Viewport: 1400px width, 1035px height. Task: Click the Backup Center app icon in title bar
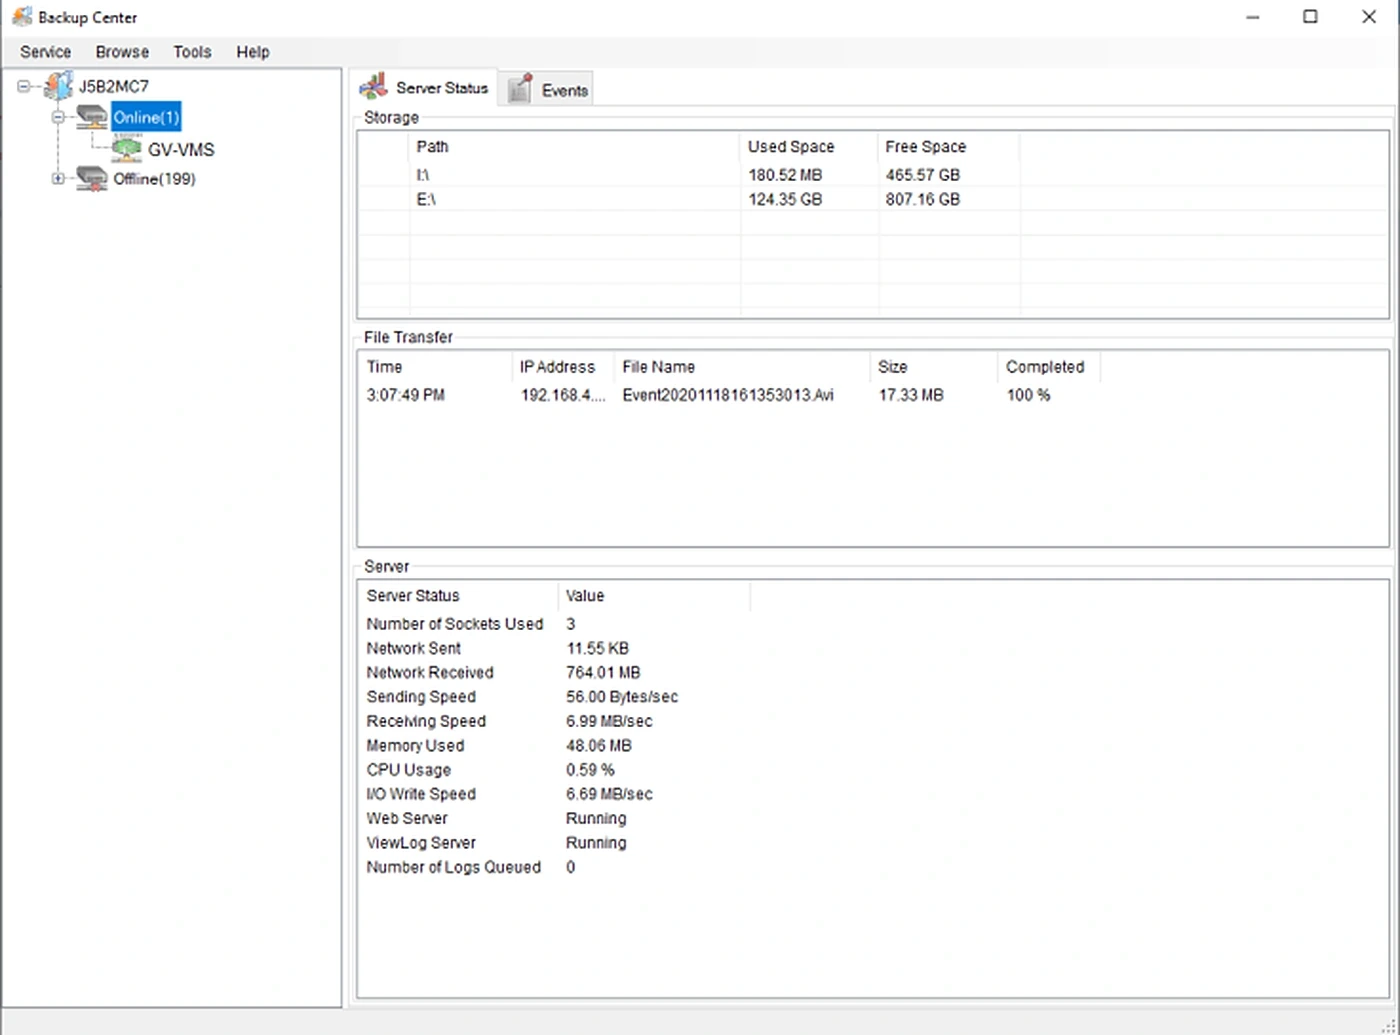(x=21, y=17)
